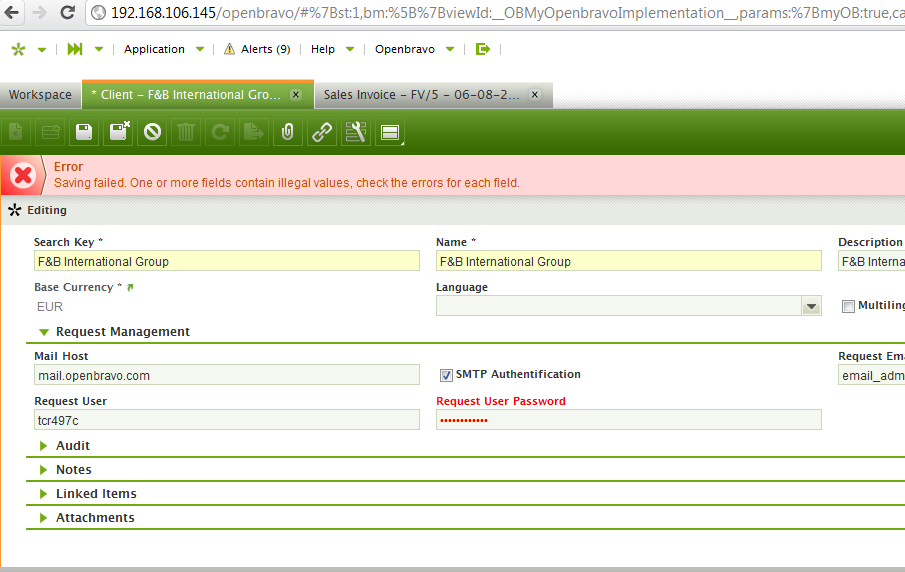Click the Export toolbar icon

tap(254, 132)
